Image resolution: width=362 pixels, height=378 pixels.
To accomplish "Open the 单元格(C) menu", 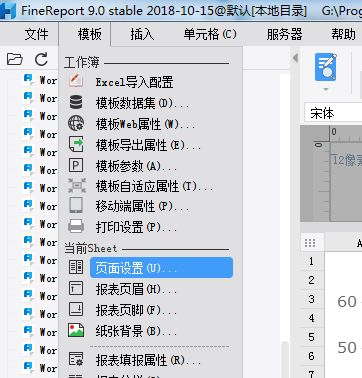I will 210,34.
